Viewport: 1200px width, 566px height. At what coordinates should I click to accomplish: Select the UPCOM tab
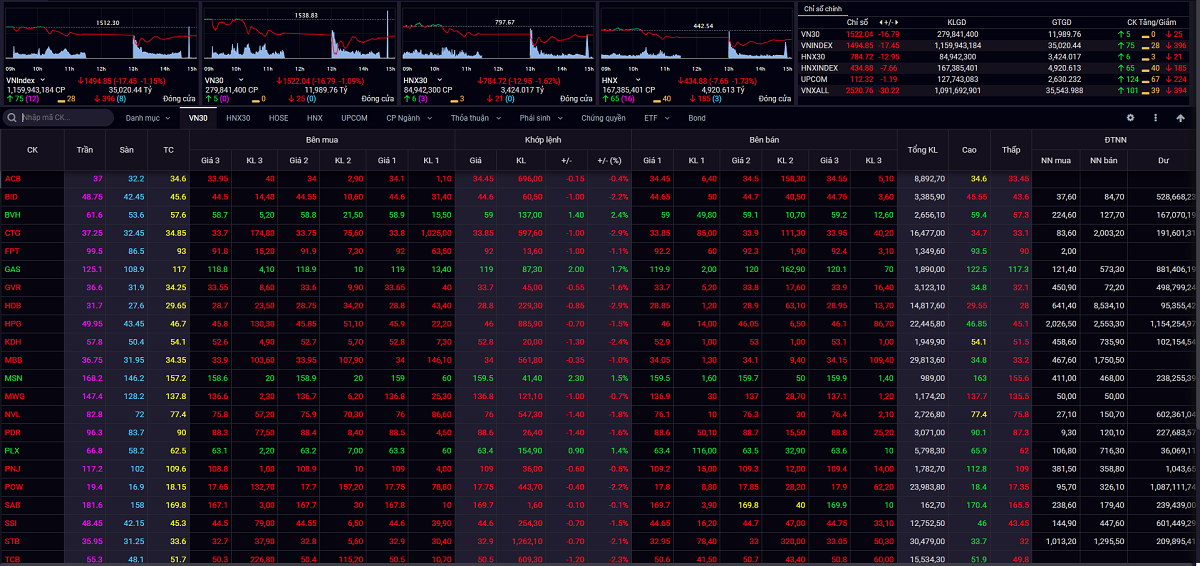(x=354, y=118)
